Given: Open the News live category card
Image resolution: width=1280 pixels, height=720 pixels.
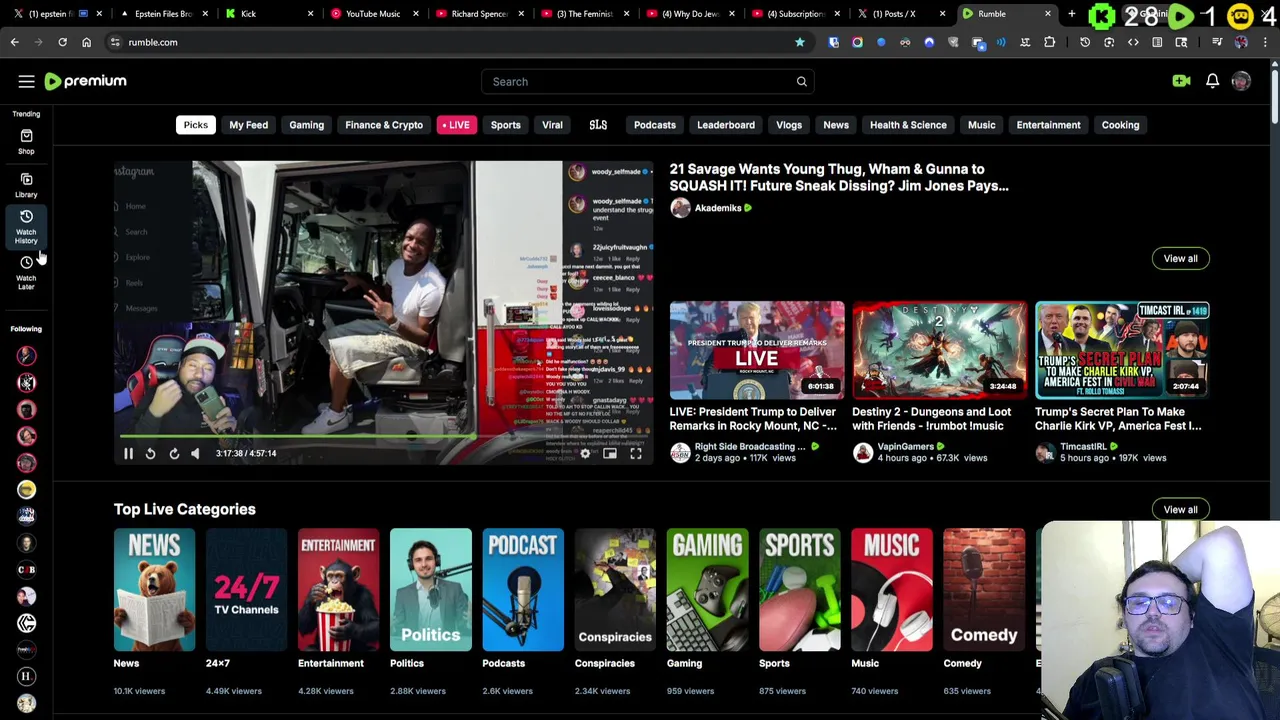Looking at the screenshot, I should click(154, 590).
